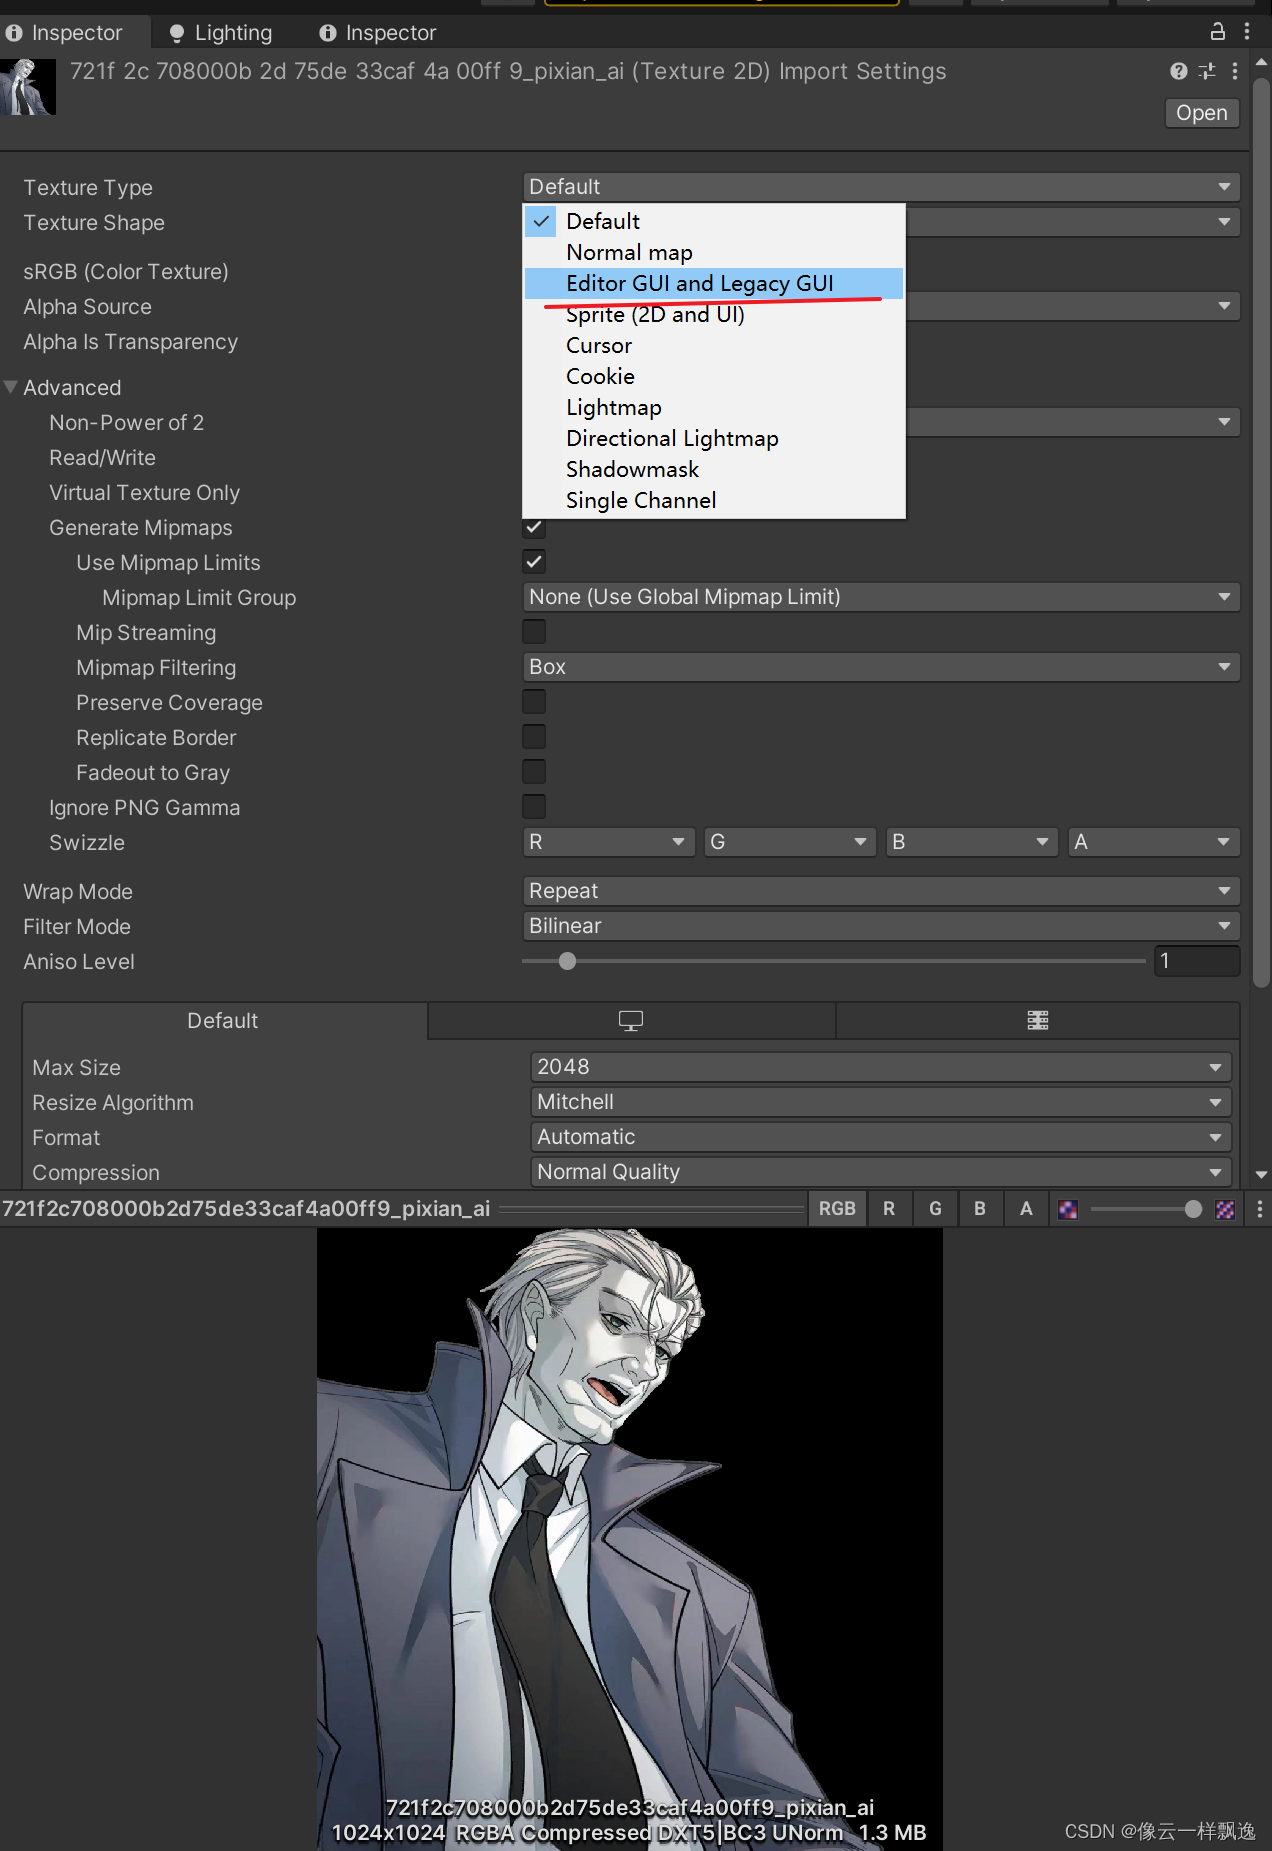Choose Cookie texture type

click(714, 376)
